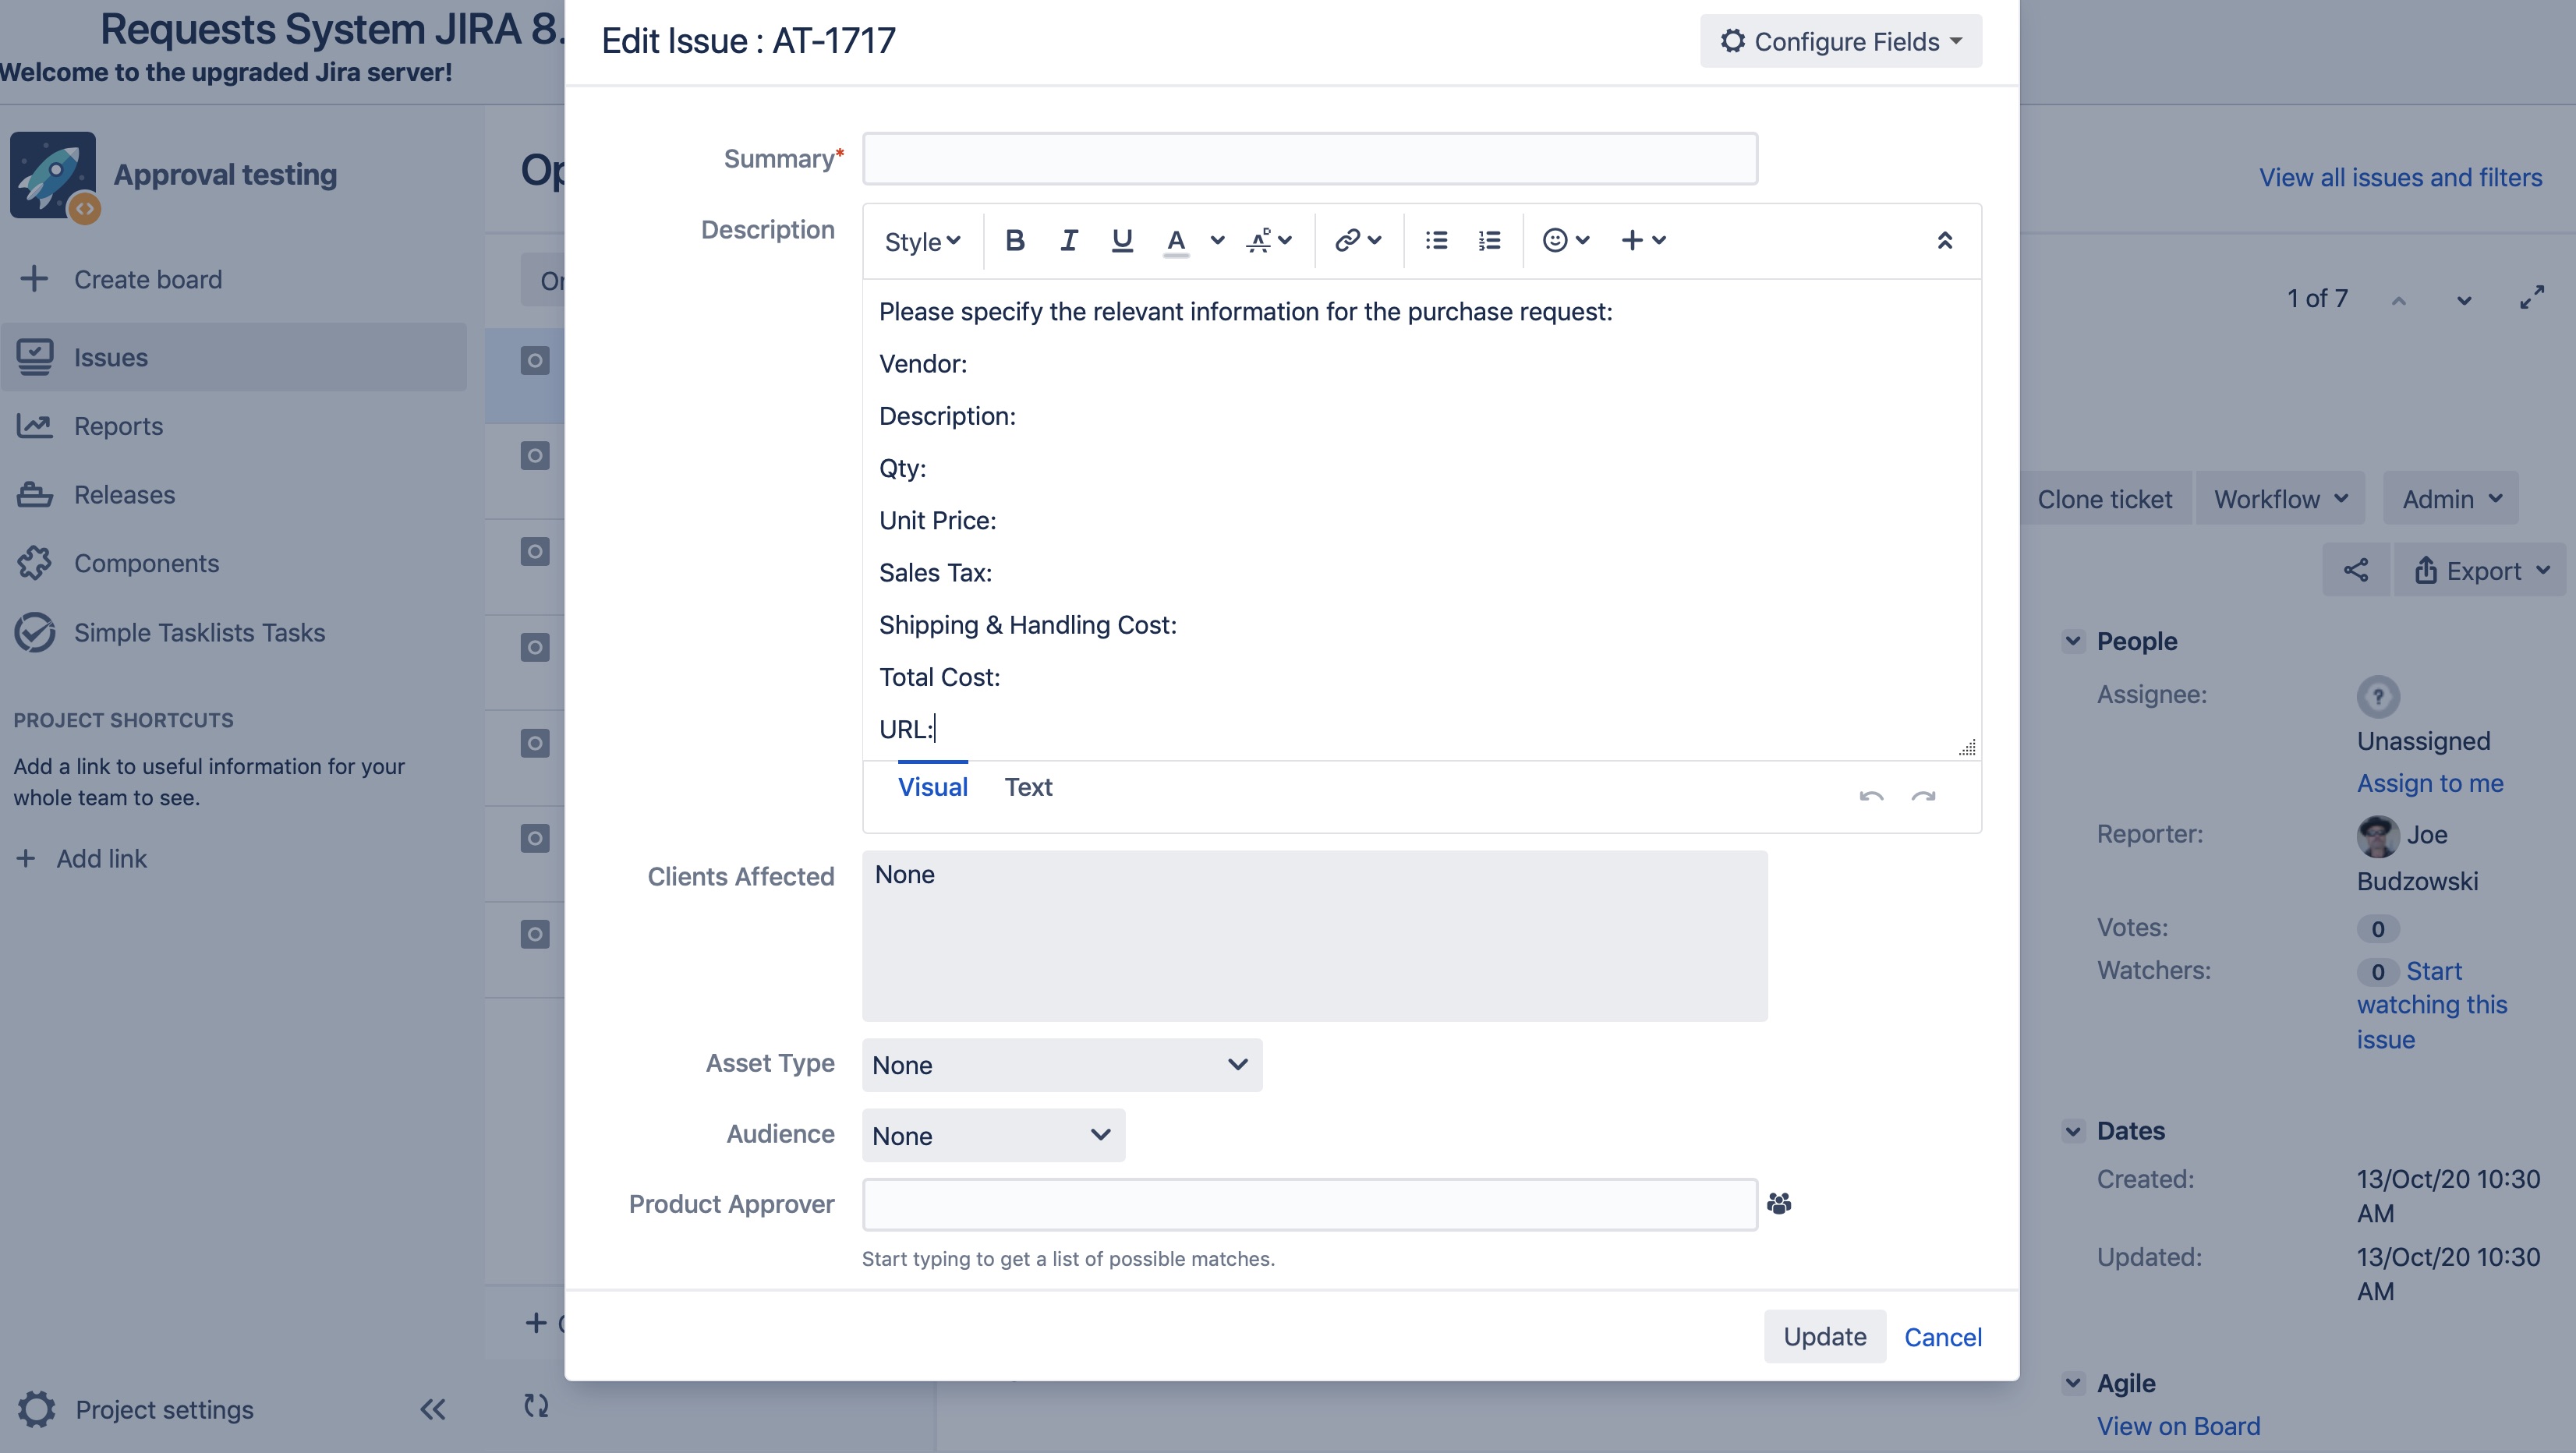Toggle italic formatting
2576x1453 pixels.
point(1068,240)
